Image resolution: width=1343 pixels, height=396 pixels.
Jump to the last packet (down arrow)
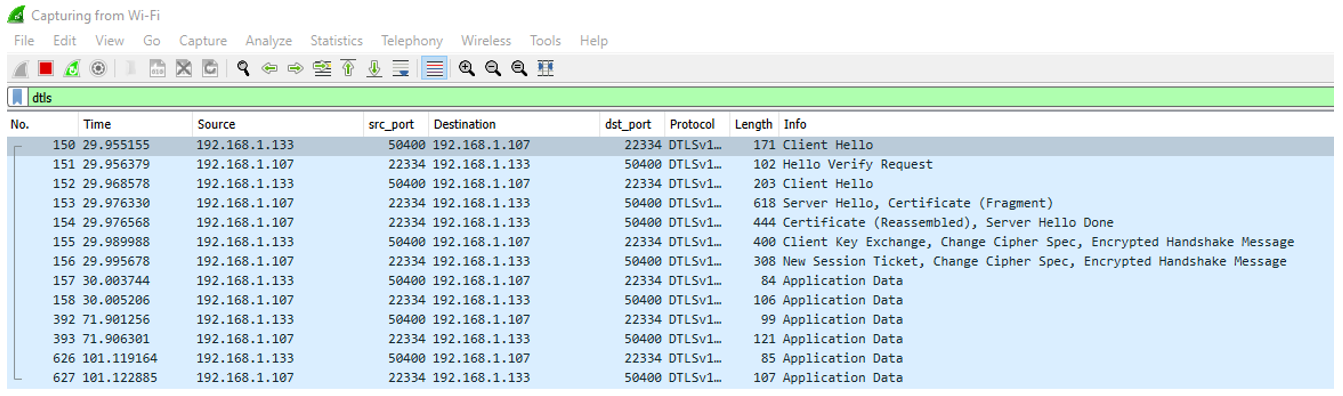[374, 68]
